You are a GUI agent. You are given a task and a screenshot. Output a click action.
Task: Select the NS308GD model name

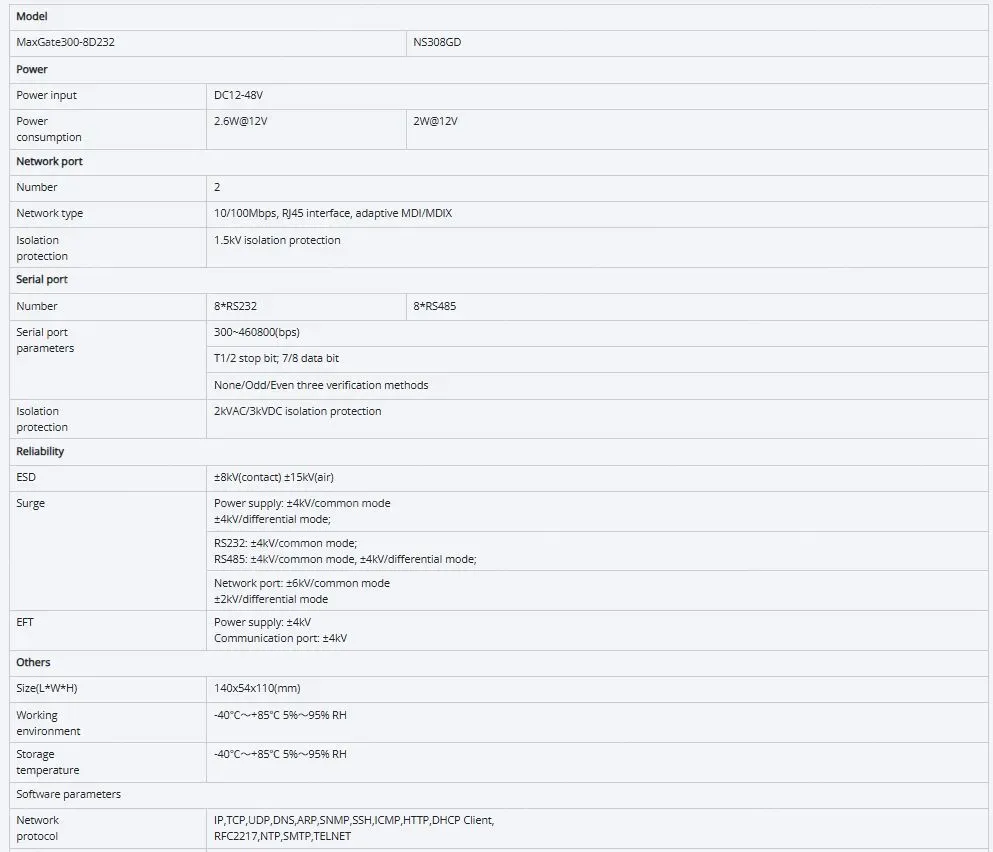pyautogui.click(x=437, y=43)
